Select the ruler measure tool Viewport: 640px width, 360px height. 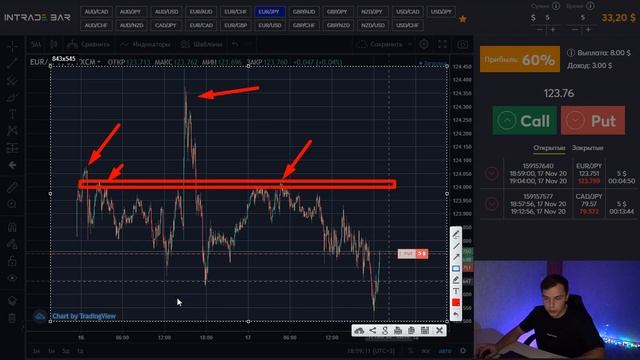click(12, 187)
